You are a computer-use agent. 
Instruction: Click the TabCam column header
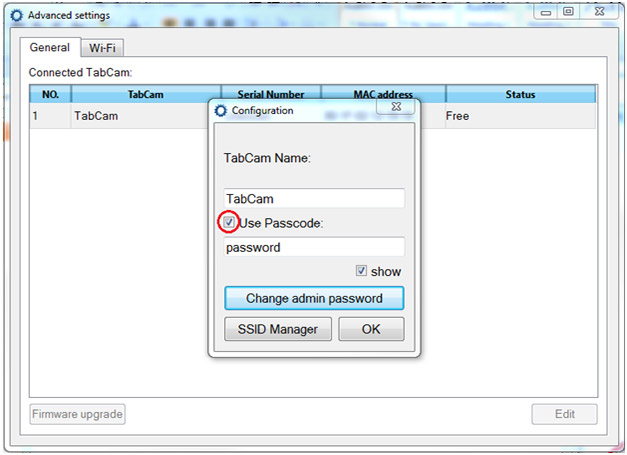coord(146,94)
